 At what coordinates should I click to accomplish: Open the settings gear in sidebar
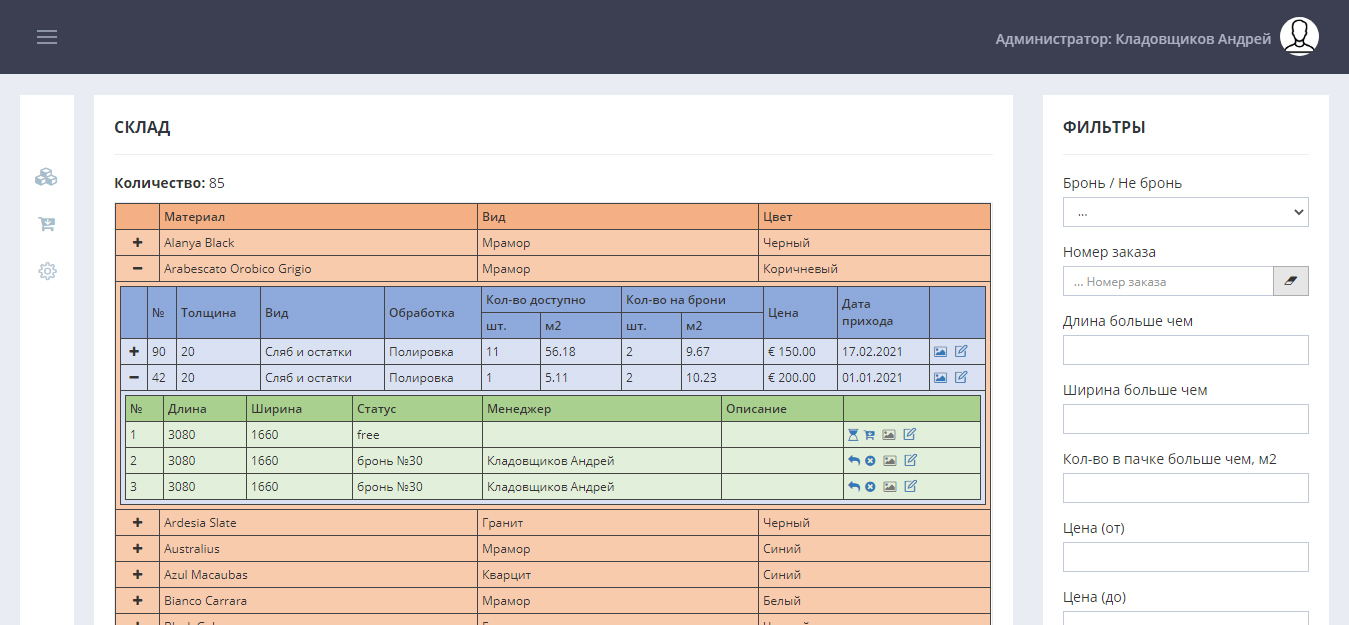(x=46, y=271)
